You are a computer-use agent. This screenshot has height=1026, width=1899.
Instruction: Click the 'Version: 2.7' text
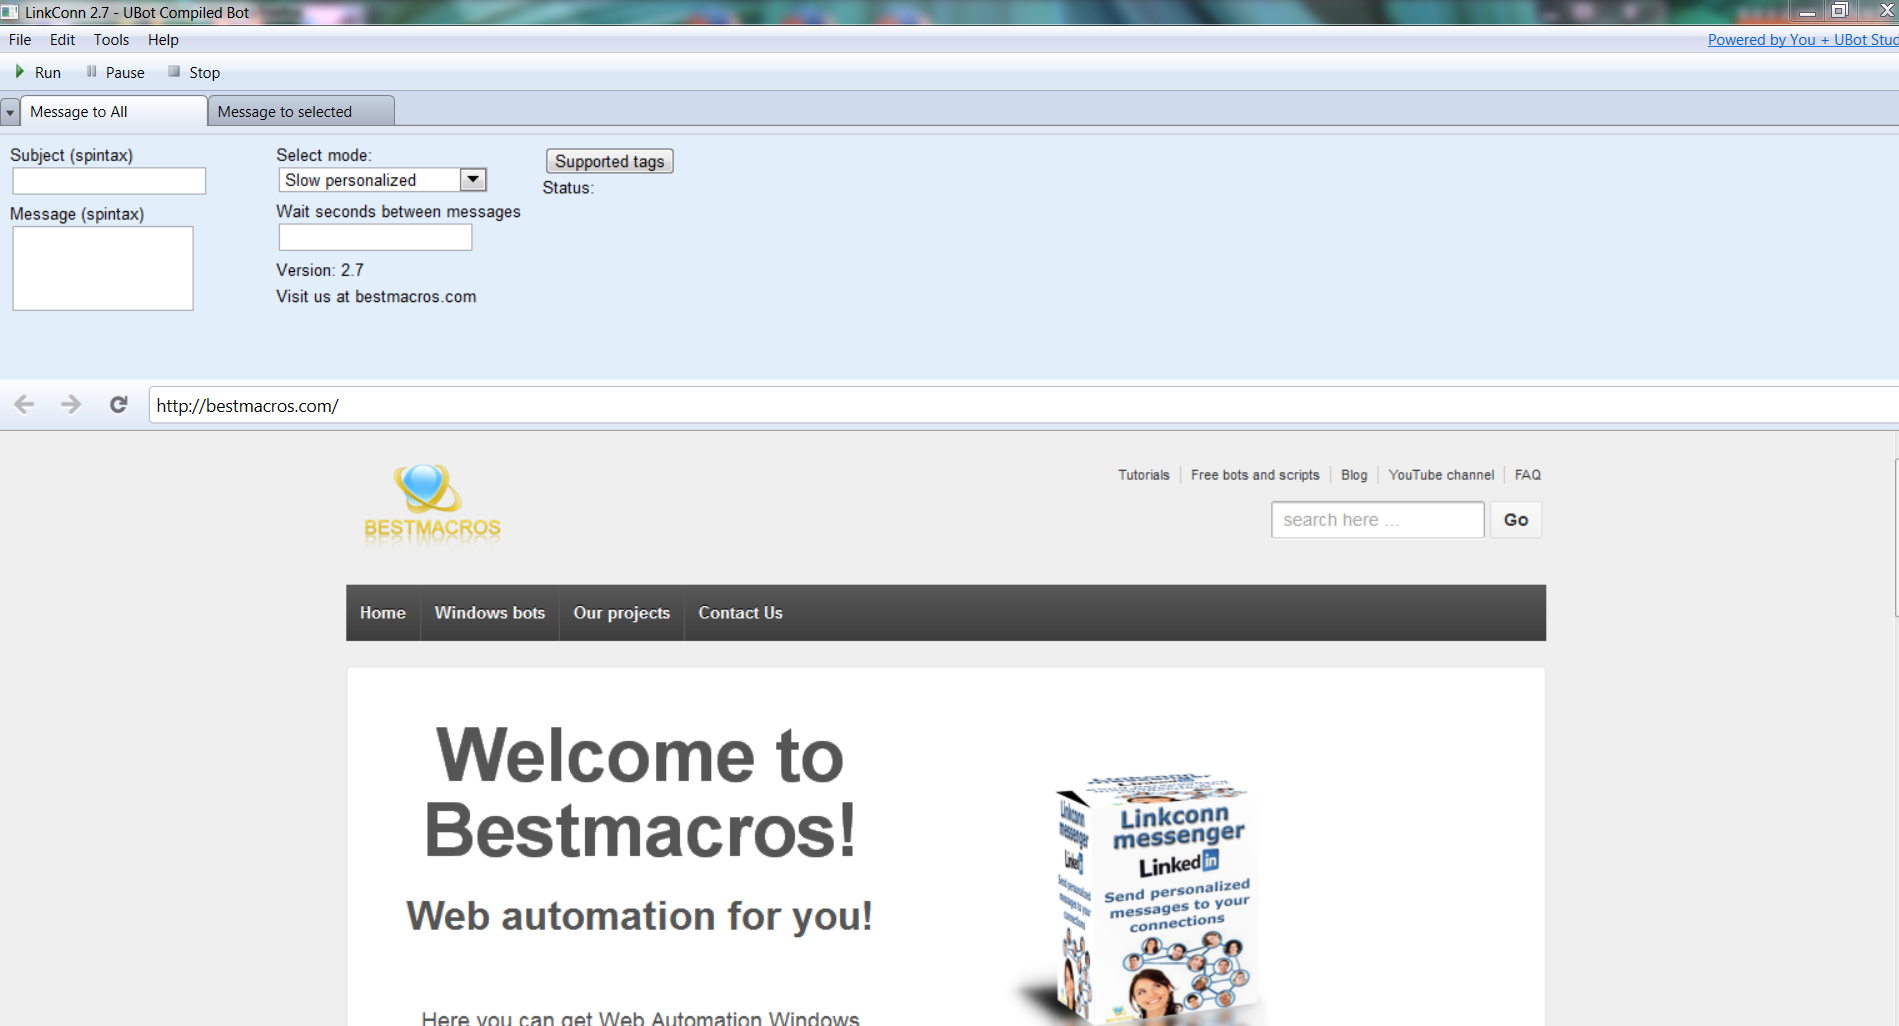click(x=320, y=270)
